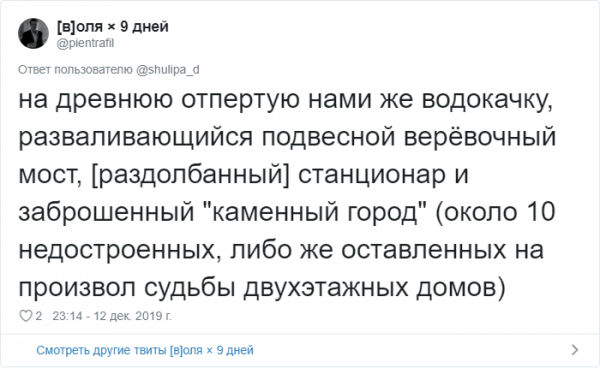The height and width of the screenshot is (368, 600).
Task: Visit the @pientrafil handle link
Action: tap(85, 43)
